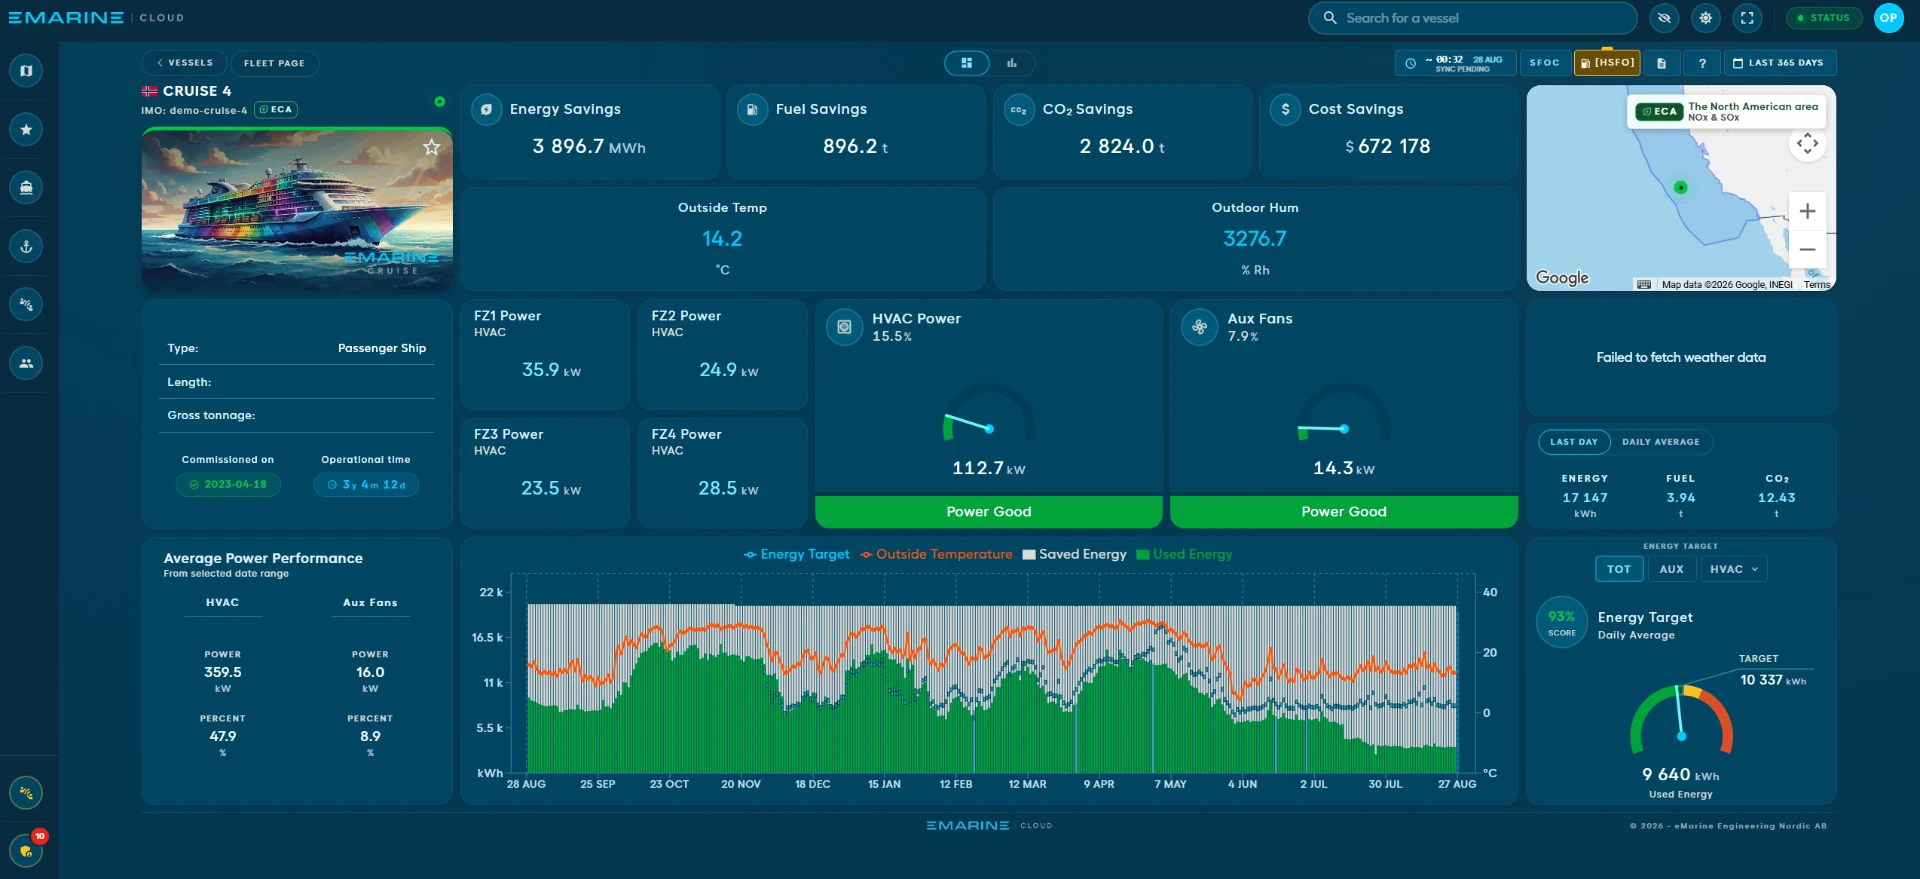Open the map view sidebar icon
The width and height of the screenshot is (1920, 879).
26,71
